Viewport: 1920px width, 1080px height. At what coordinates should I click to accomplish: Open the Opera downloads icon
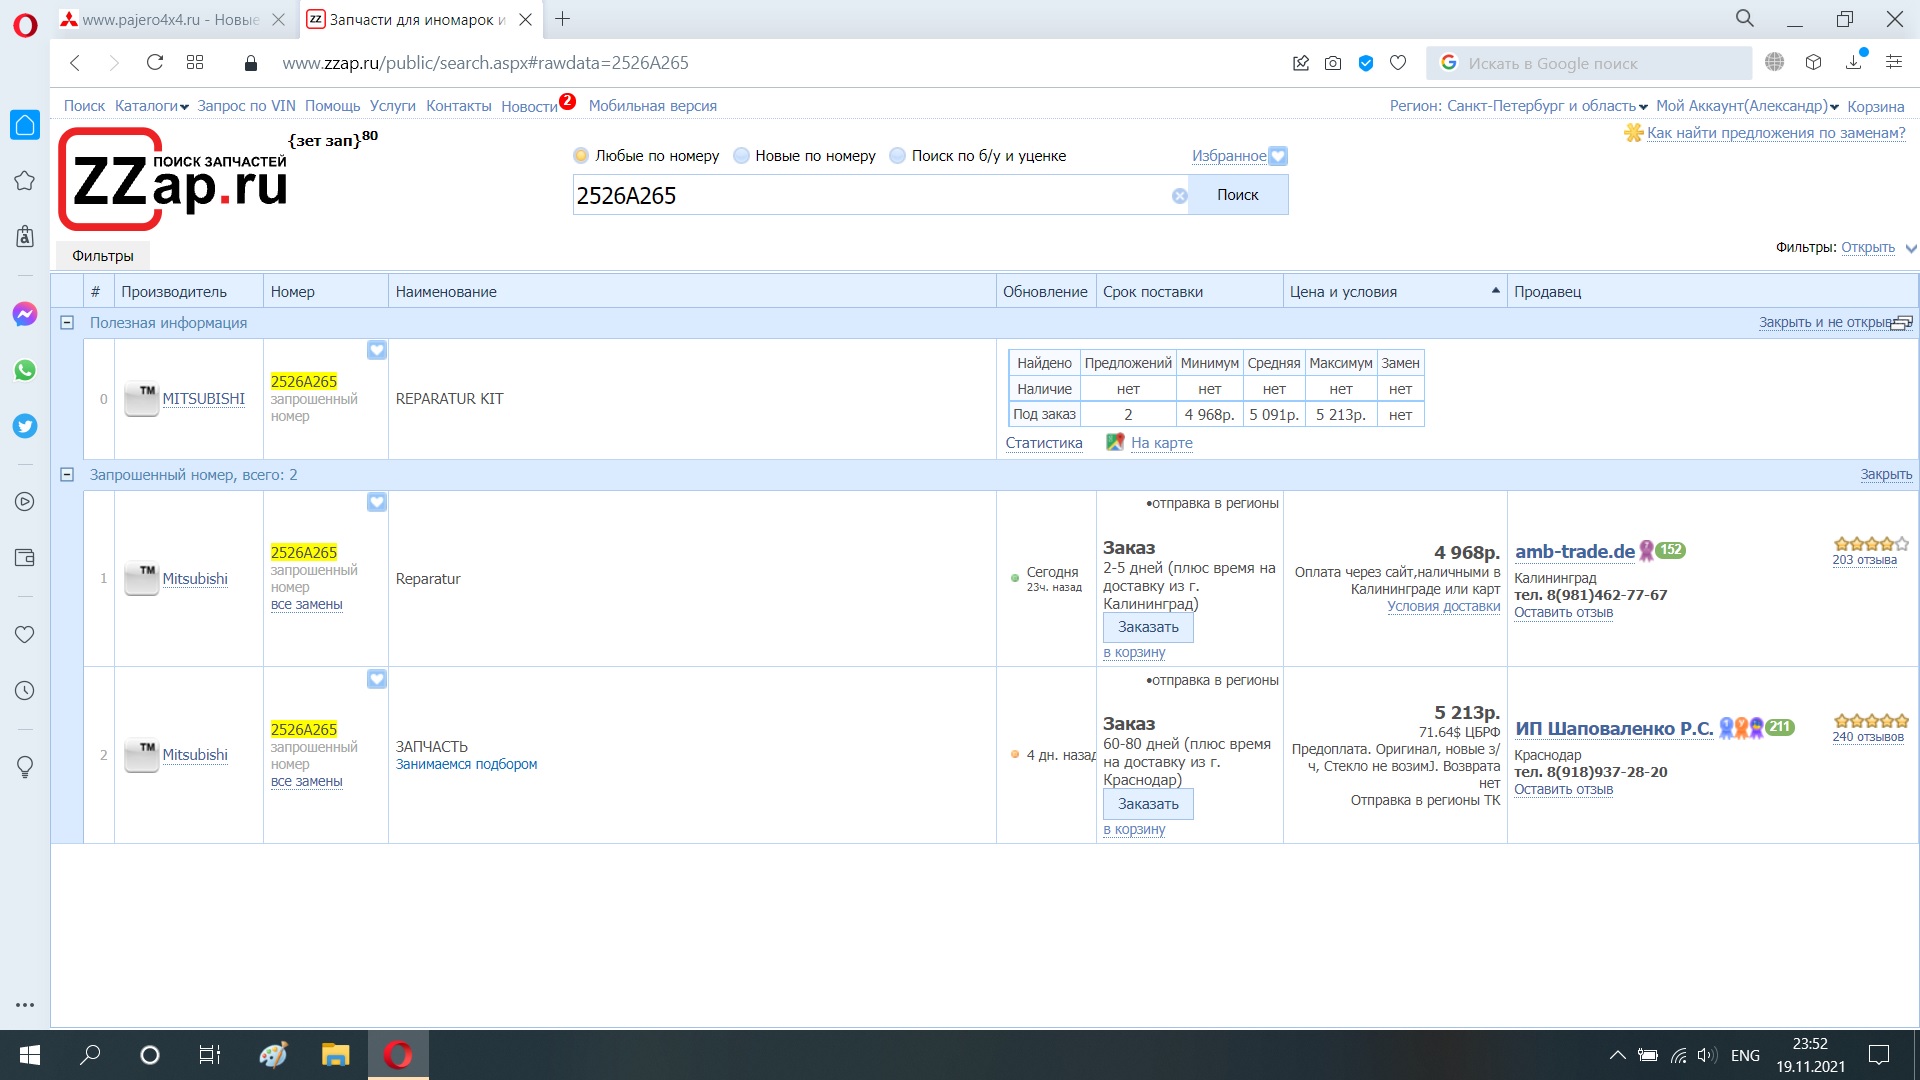tap(1853, 63)
